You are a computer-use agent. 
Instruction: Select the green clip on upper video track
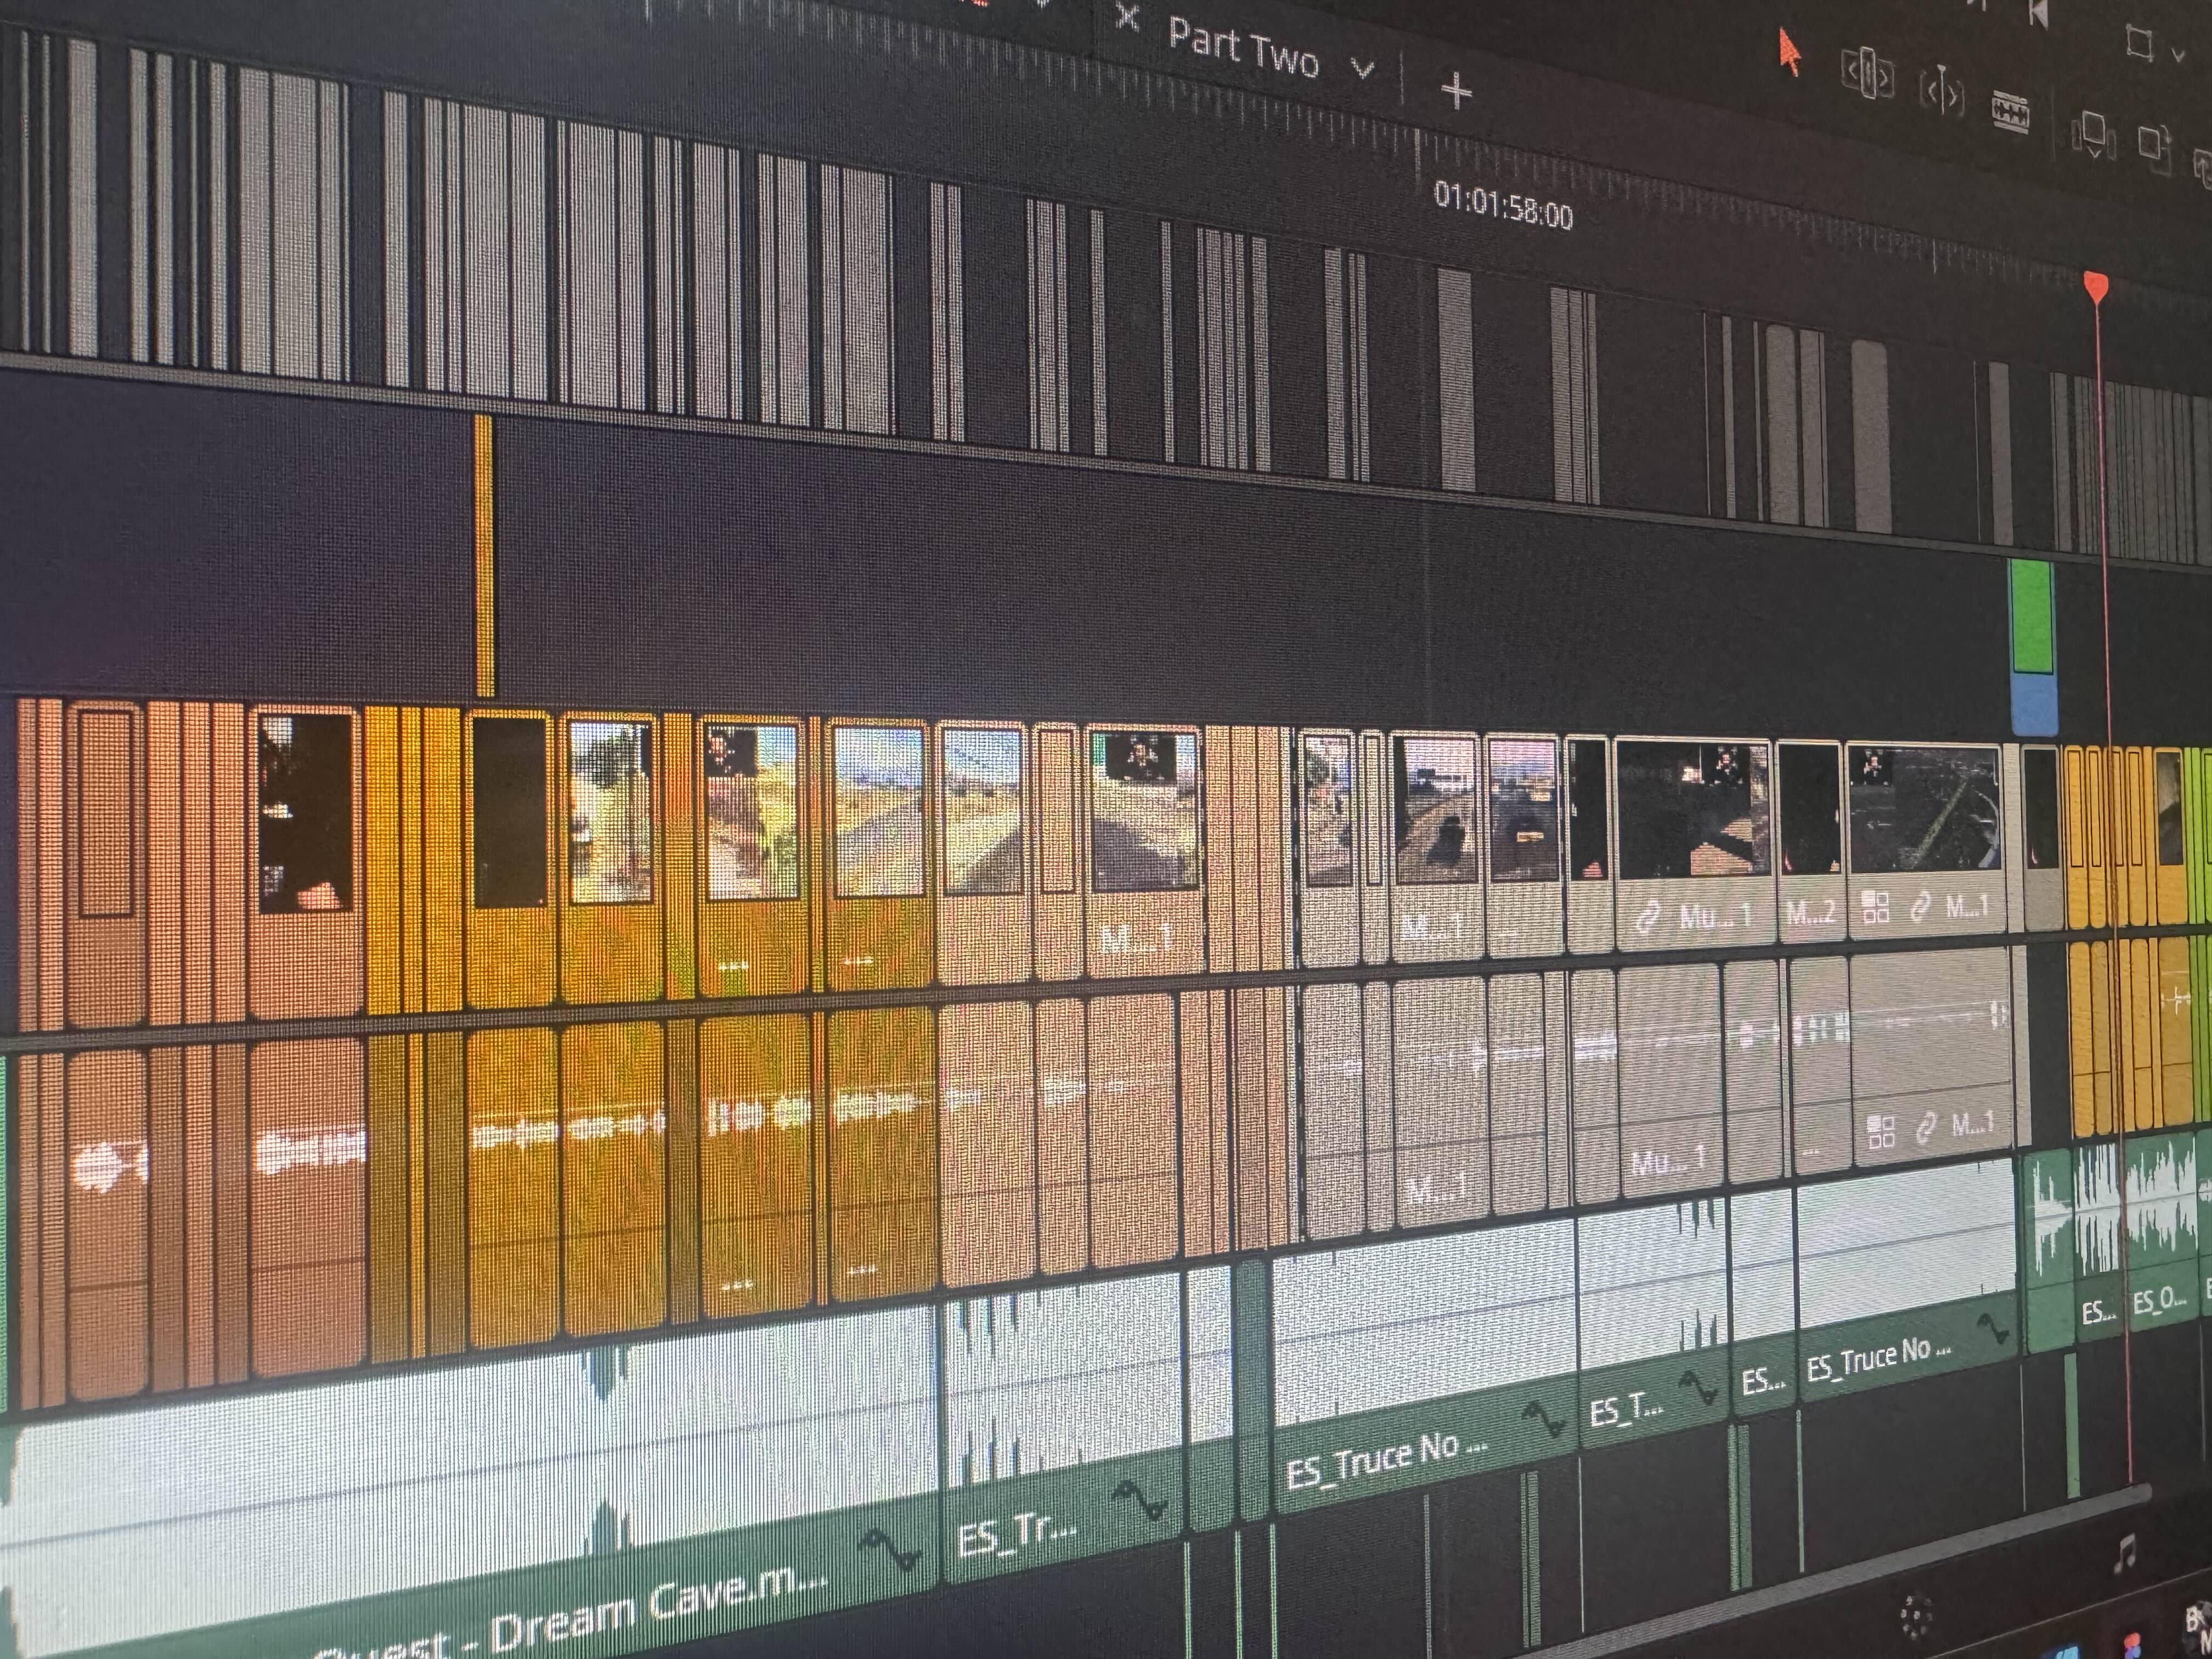[x=2031, y=615]
